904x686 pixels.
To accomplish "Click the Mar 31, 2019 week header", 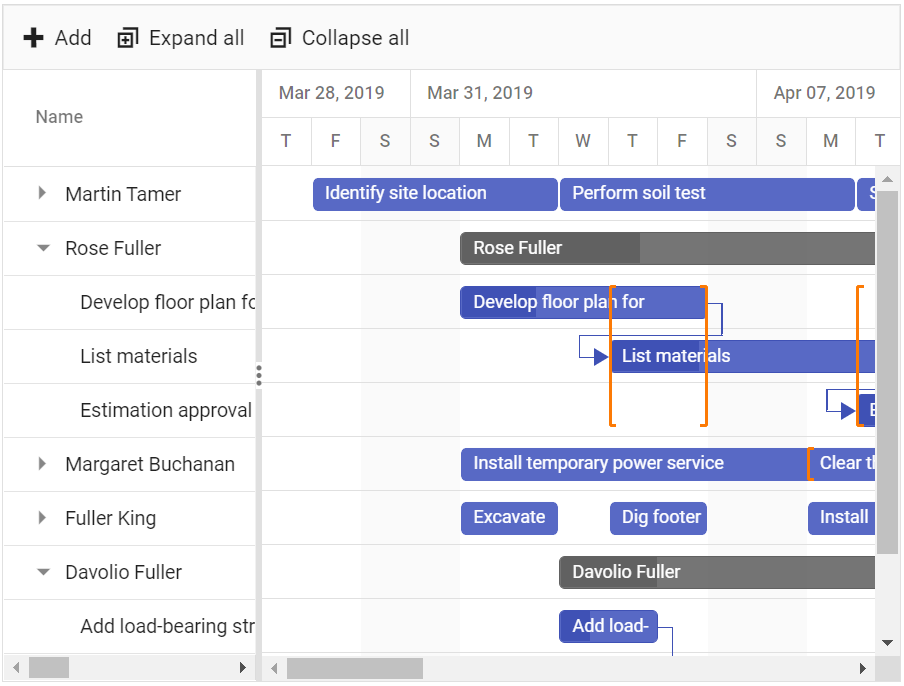I will pyautogui.click(x=480, y=93).
